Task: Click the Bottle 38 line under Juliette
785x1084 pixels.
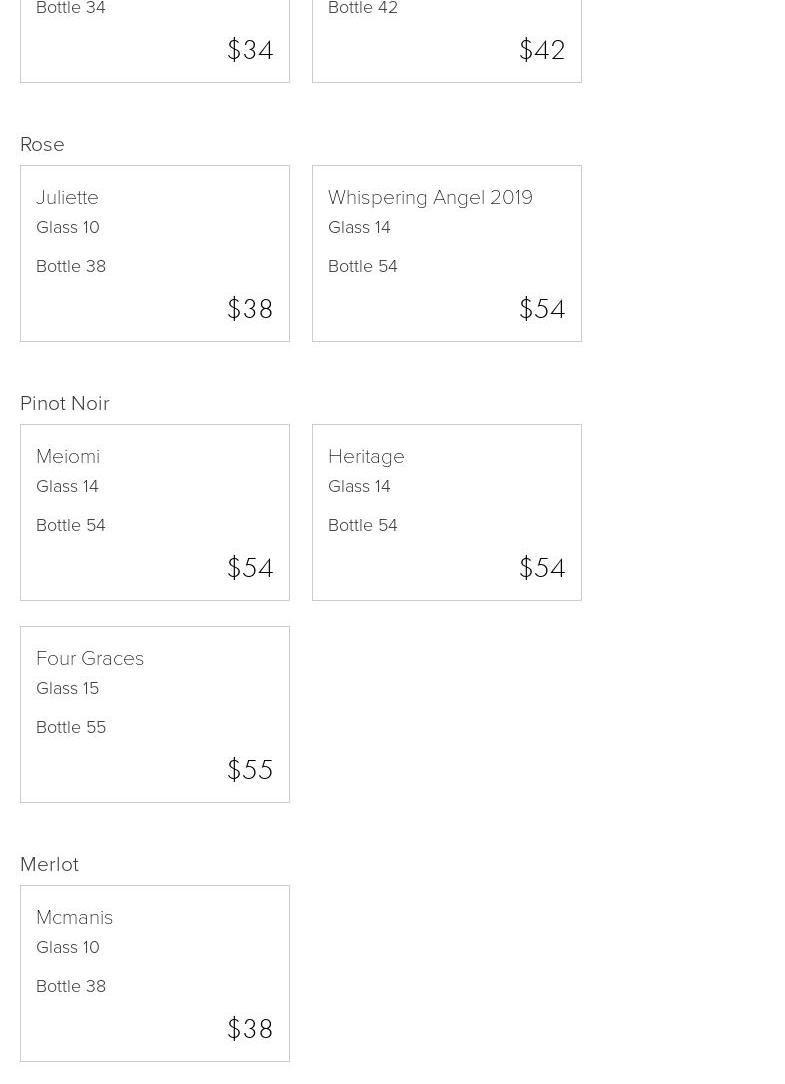Action: [x=71, y=266]
